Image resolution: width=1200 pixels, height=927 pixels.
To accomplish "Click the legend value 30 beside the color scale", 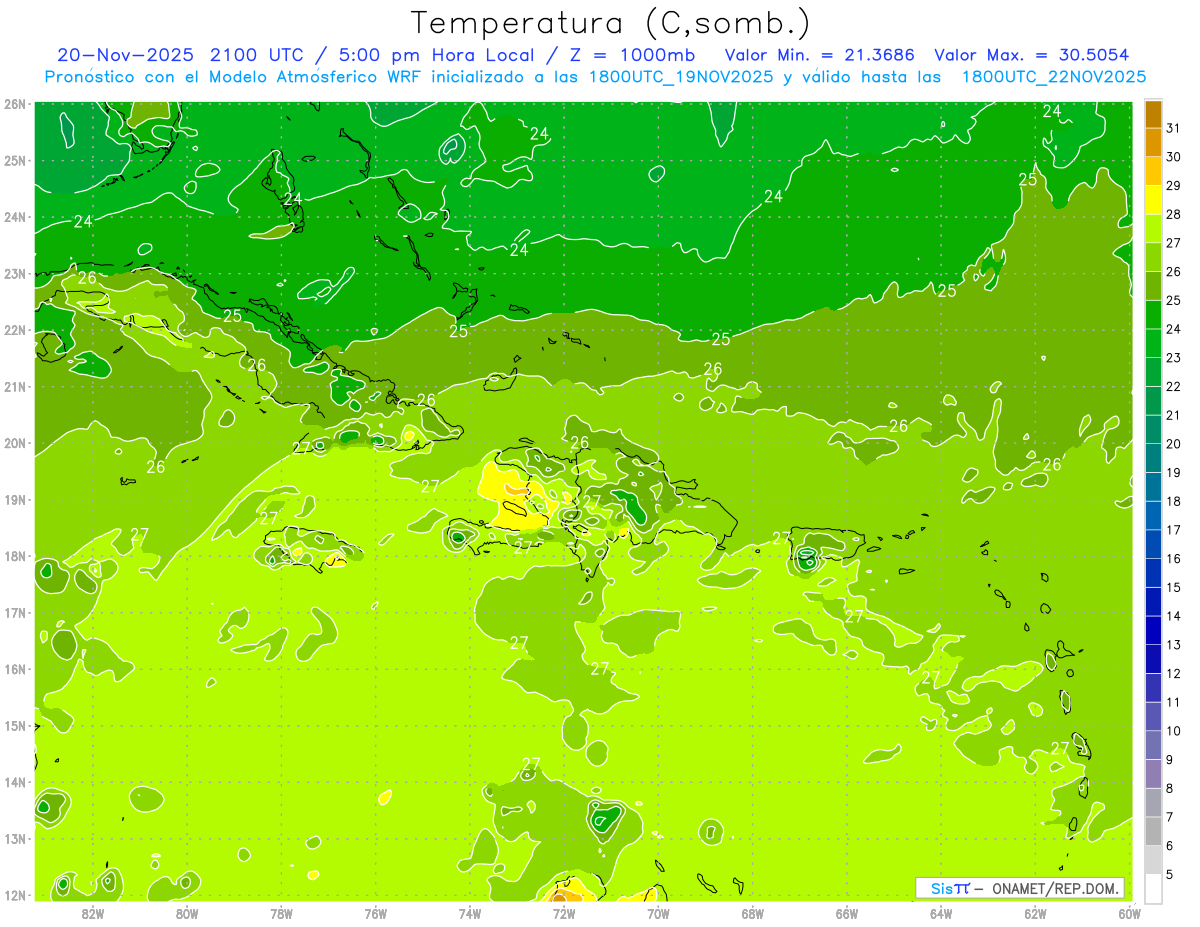I will coord(1174,157).
